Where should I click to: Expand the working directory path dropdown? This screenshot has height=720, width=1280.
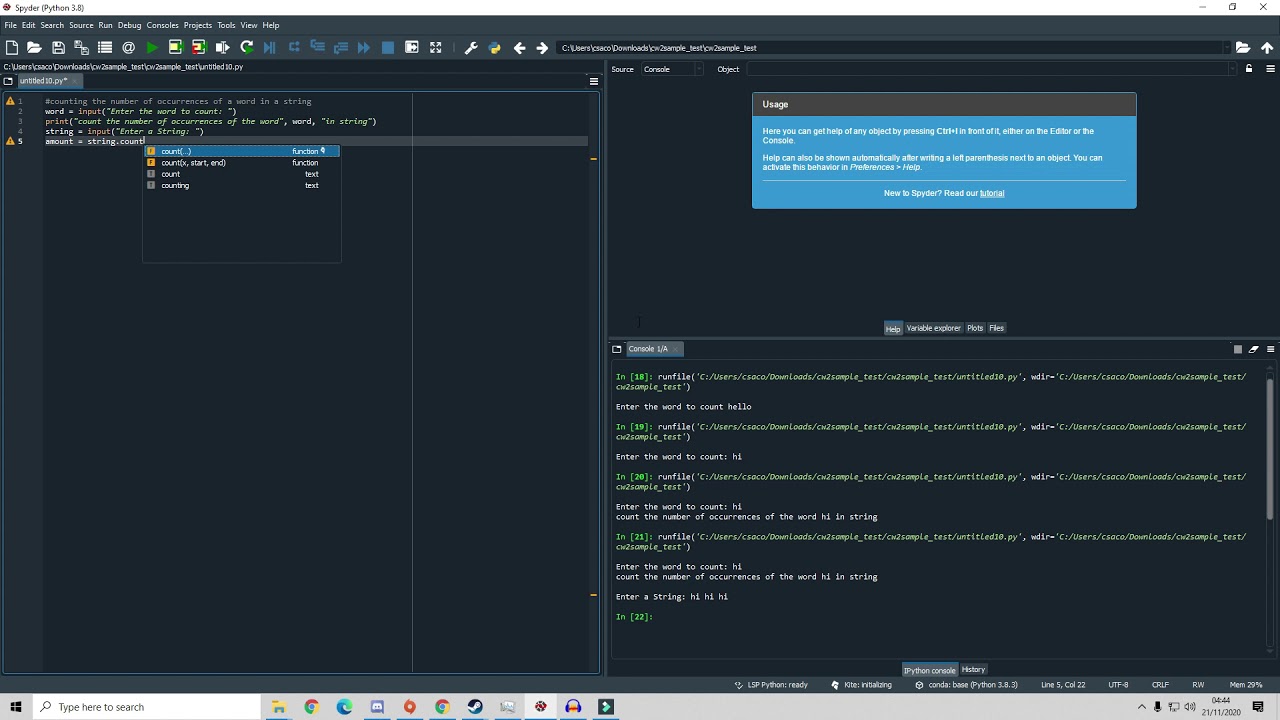point(1226,47)
